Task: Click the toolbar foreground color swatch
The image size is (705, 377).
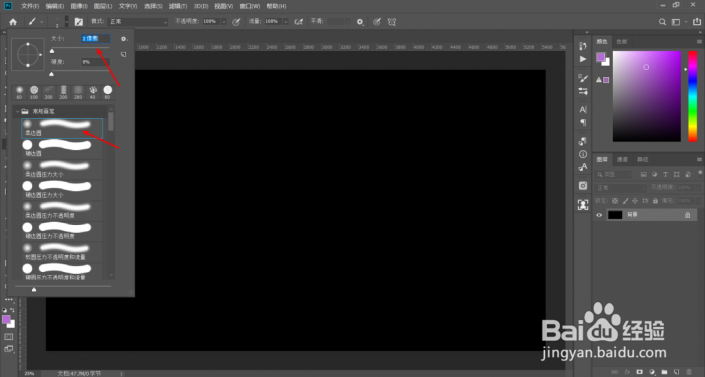Action: click(x=6, y=319)
